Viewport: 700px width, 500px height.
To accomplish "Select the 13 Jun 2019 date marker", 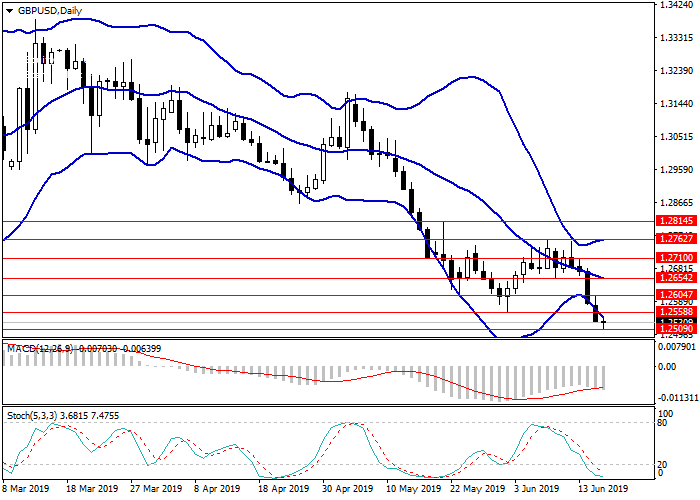I will coord(602,489).
